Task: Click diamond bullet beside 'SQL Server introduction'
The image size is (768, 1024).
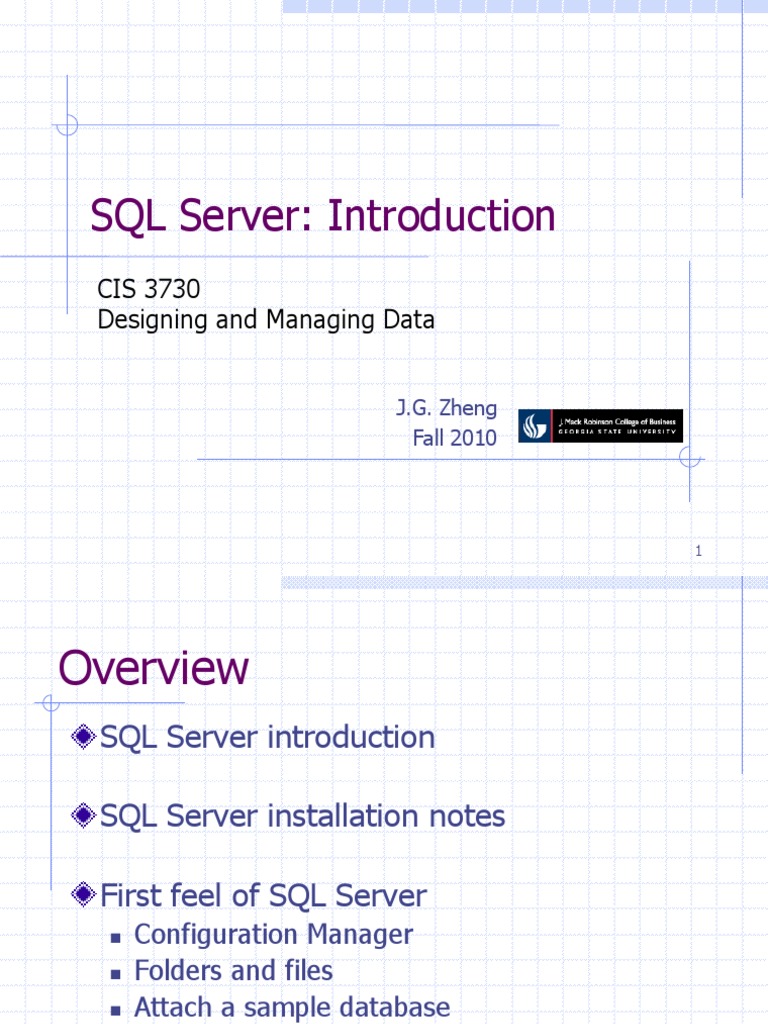Action: [84, 737]
